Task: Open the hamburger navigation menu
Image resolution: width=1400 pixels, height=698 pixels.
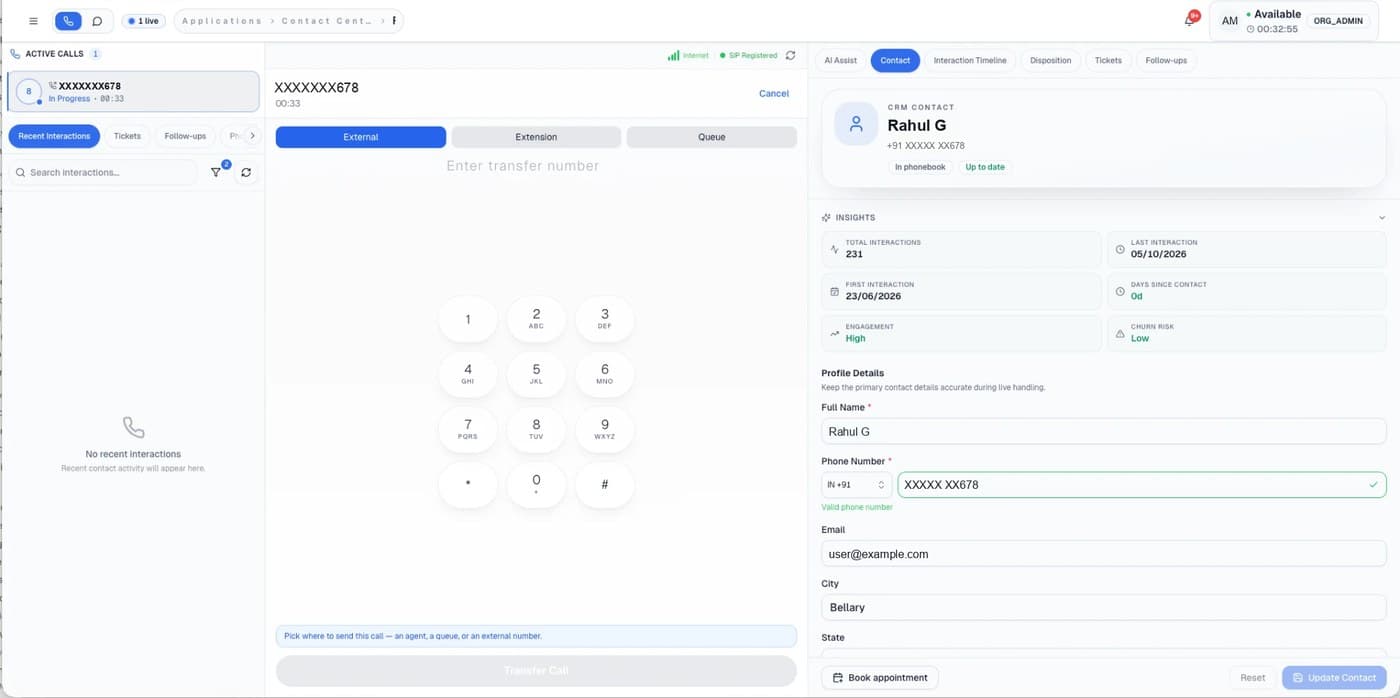Action: (34, 21)
